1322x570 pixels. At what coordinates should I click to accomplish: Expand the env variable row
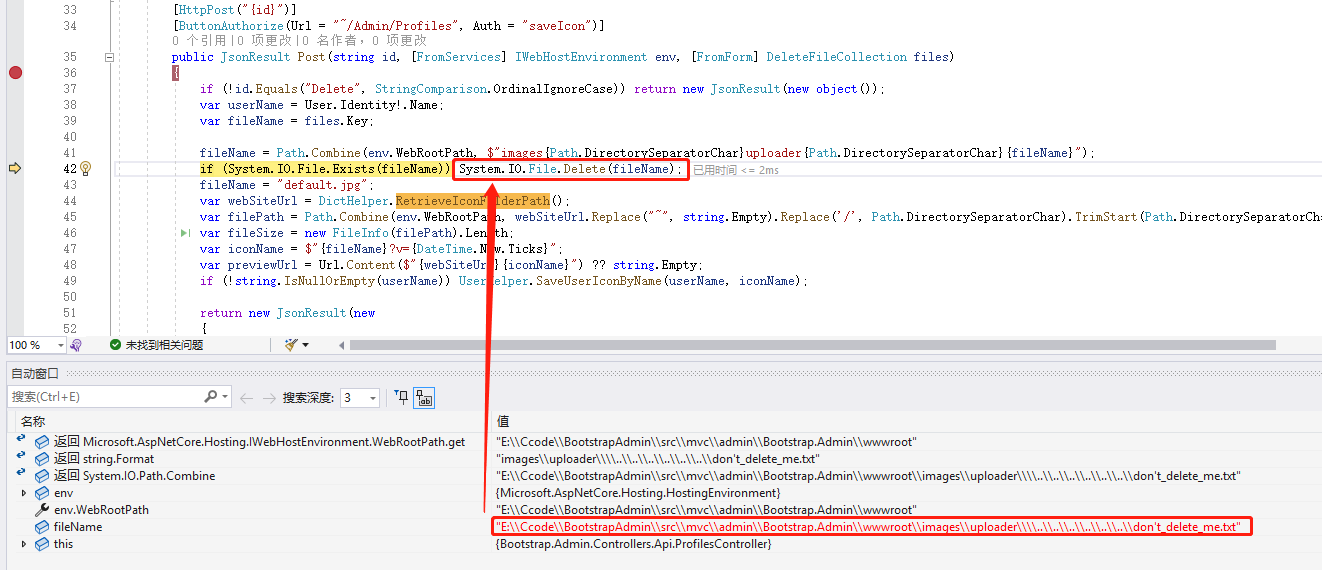pyautogui.click(x=24, y=493)
